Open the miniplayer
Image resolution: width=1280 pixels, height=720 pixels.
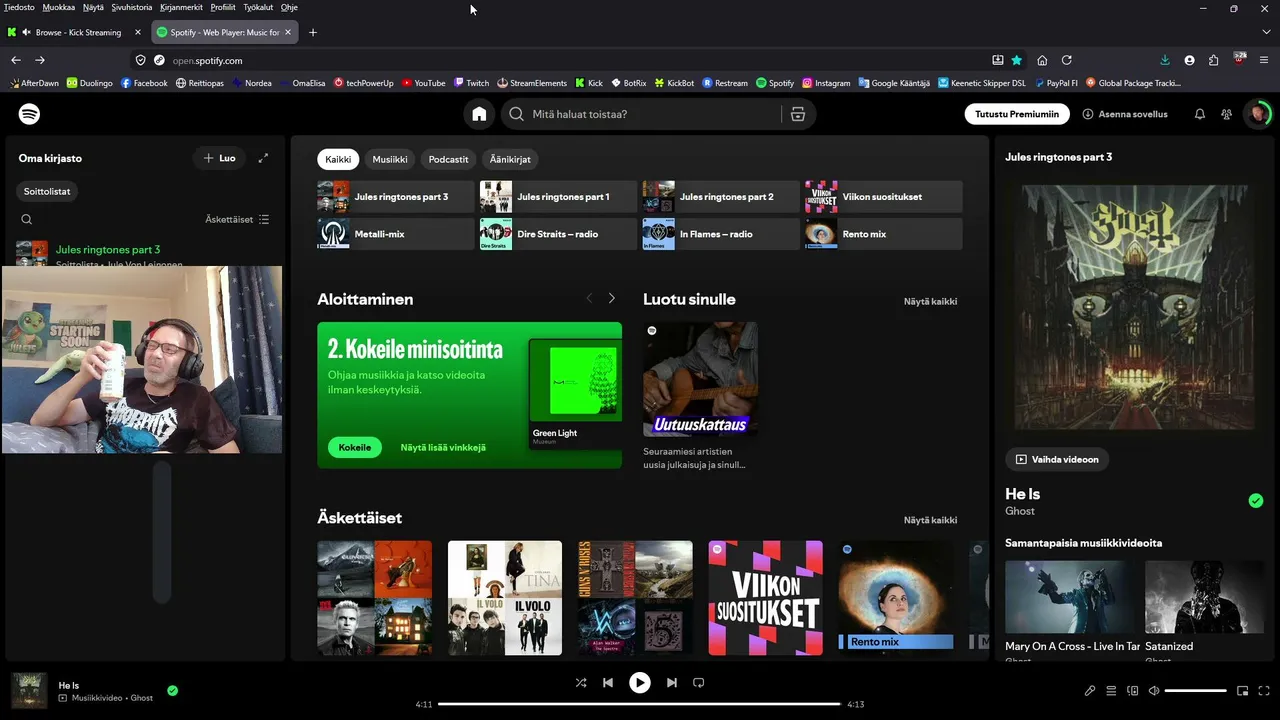pos(1243,691)
